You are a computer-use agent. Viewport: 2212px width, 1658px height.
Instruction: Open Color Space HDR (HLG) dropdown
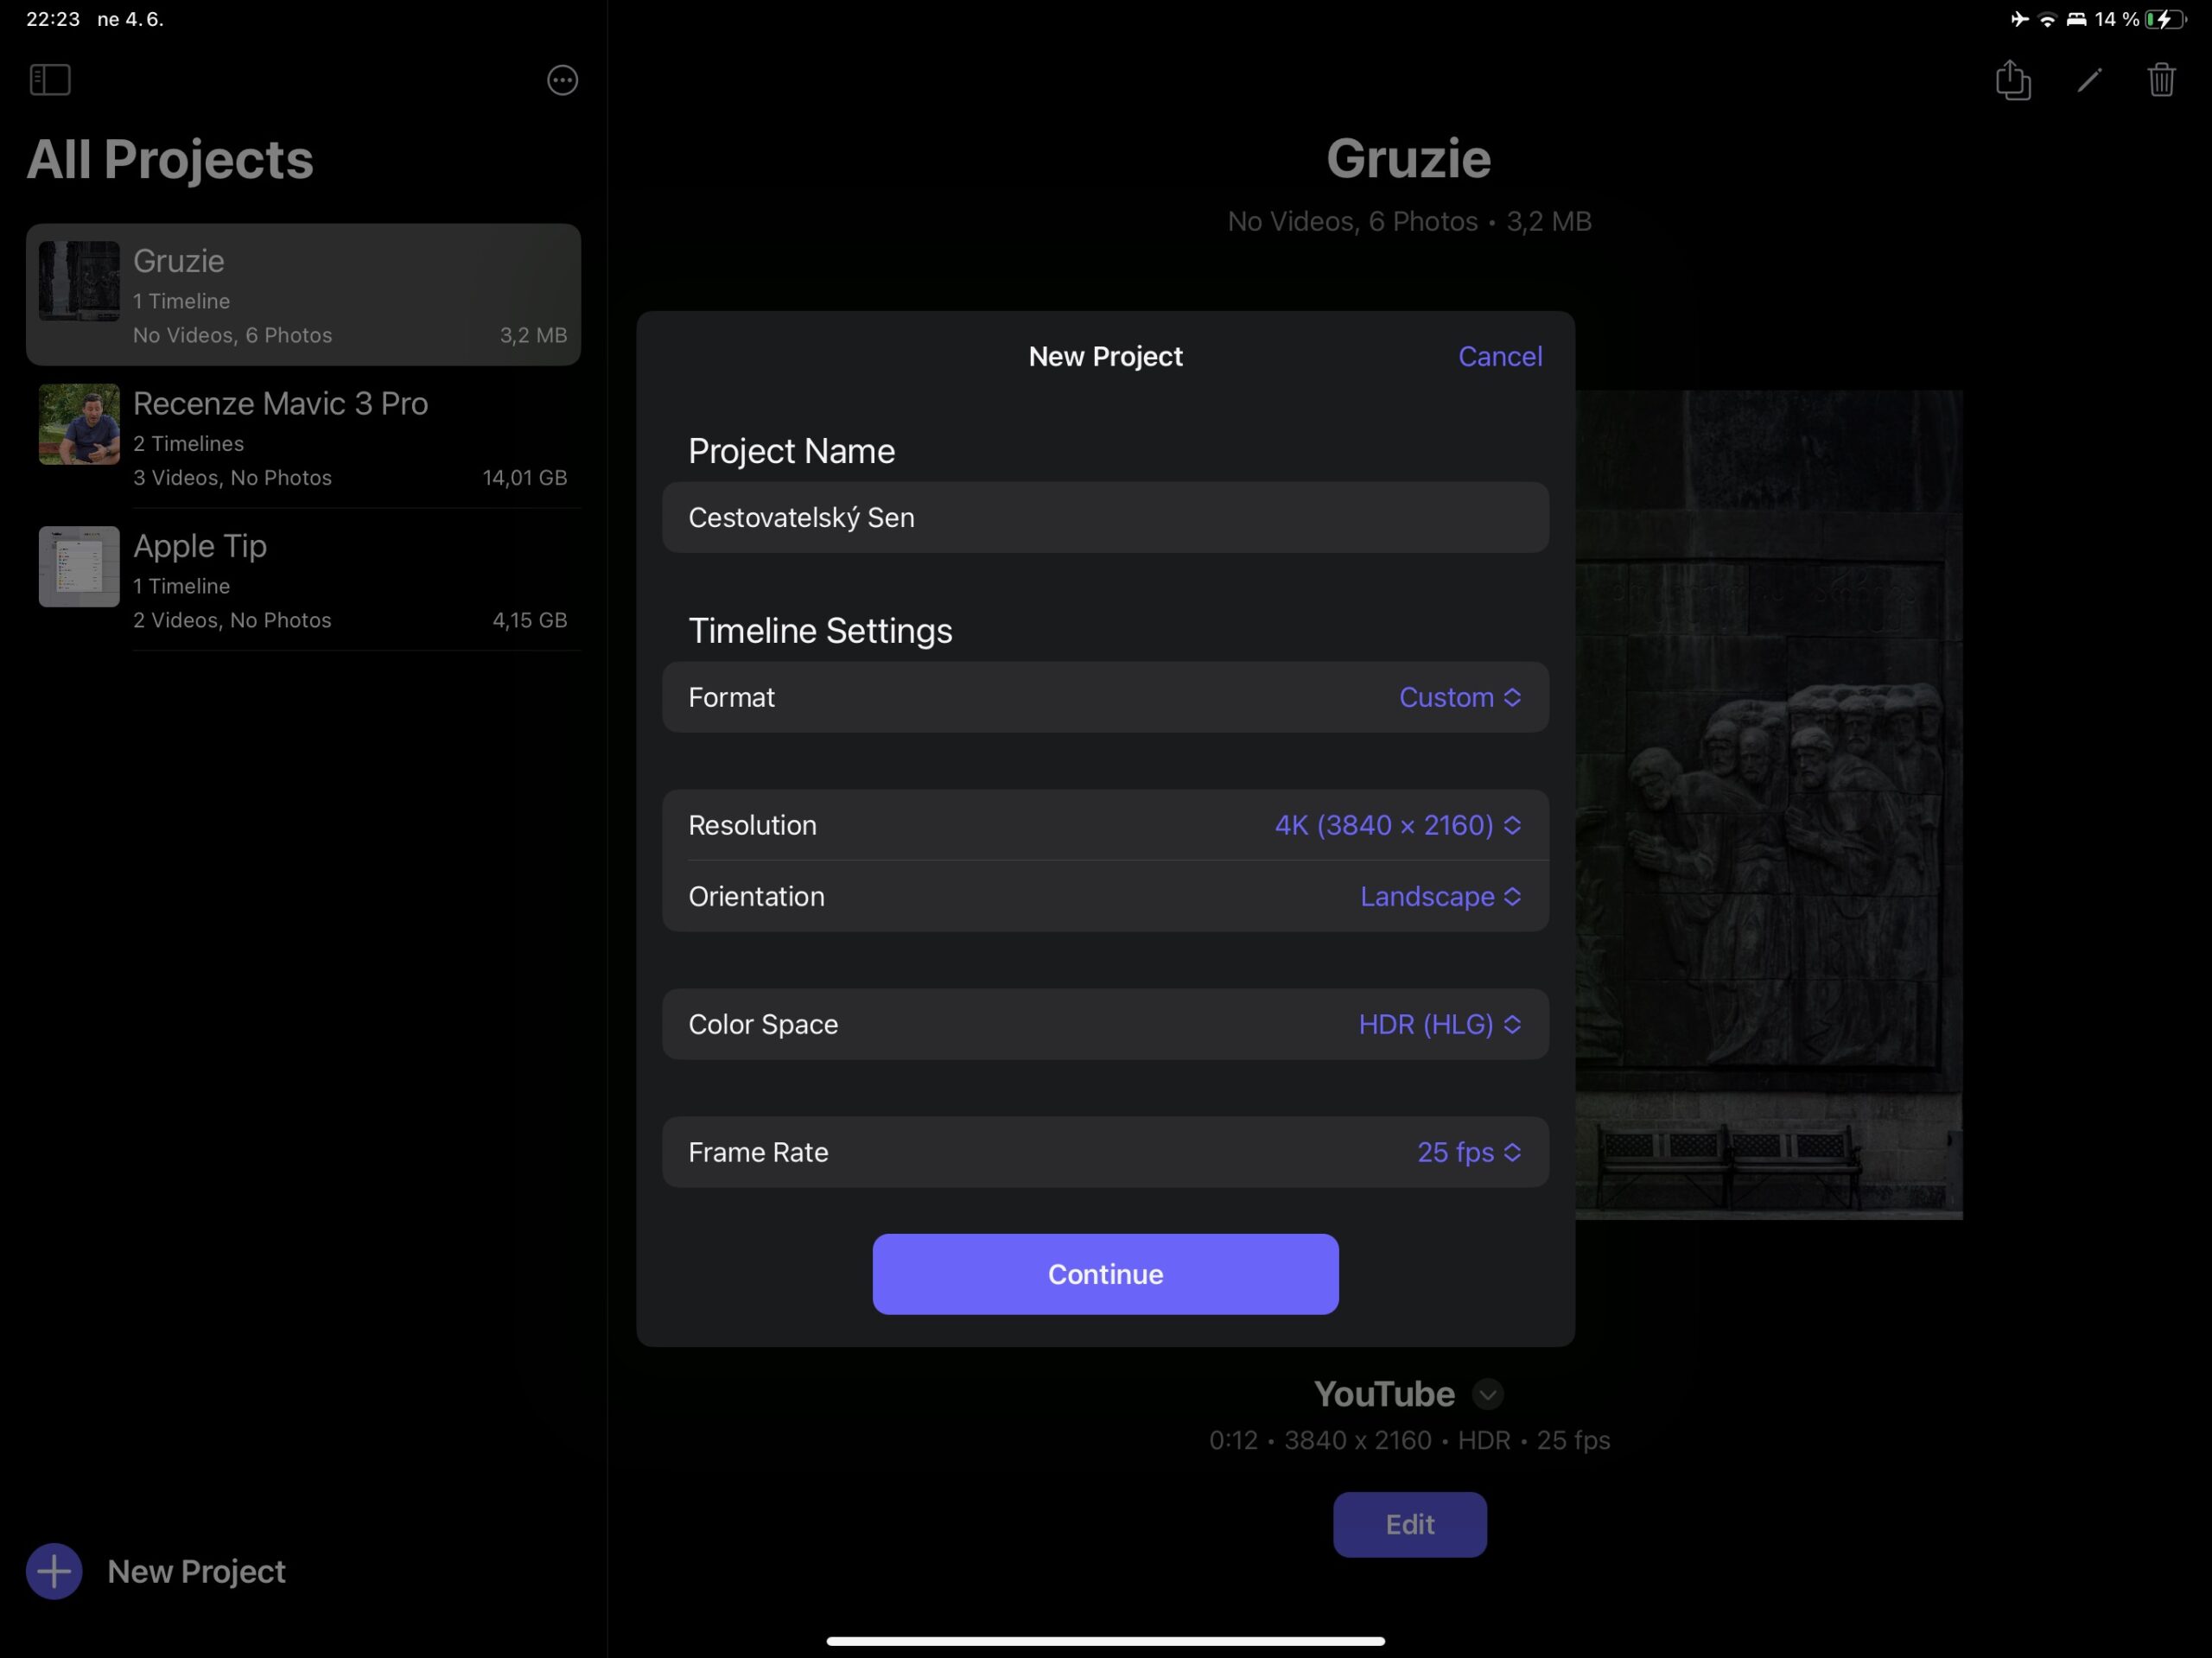coord(1439,1024)
